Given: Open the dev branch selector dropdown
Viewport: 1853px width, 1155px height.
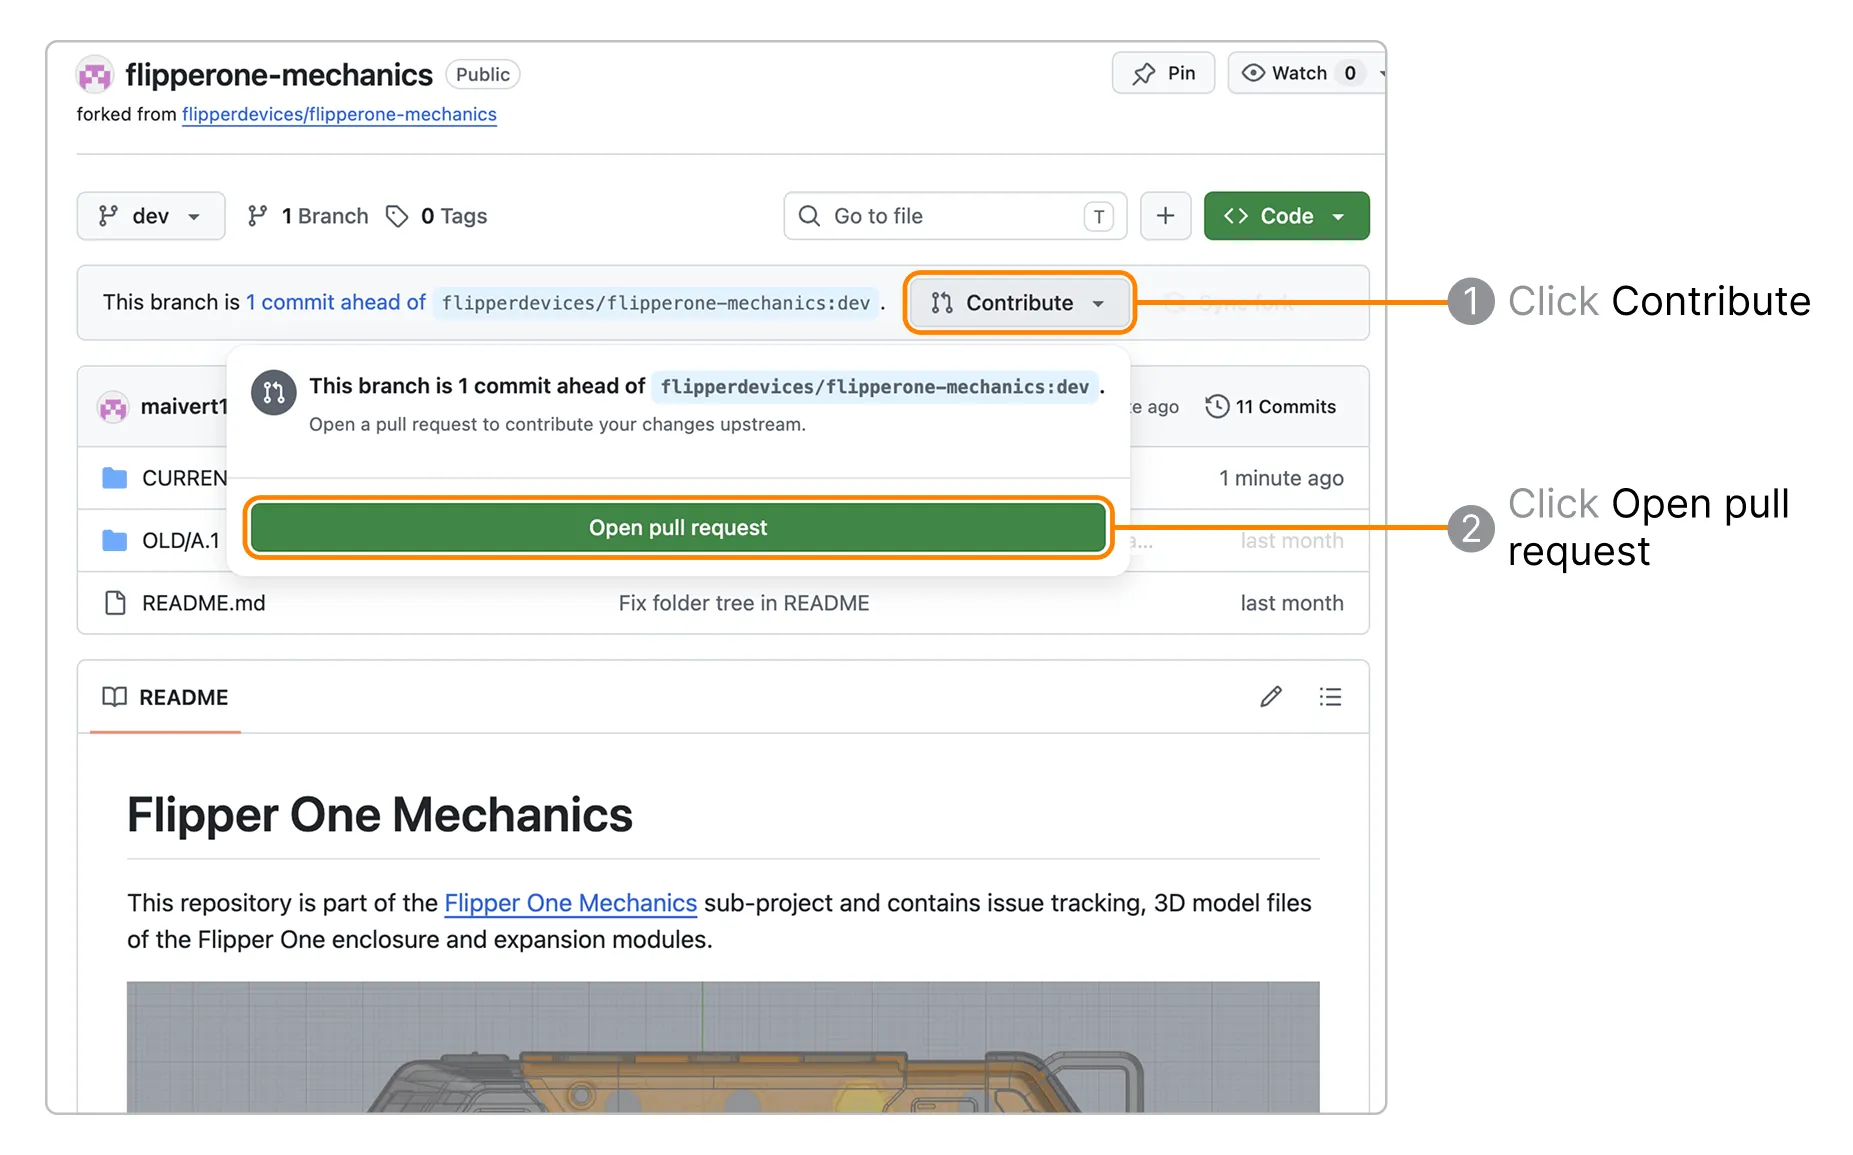Looking at the screenshot, I should (151, 216).
